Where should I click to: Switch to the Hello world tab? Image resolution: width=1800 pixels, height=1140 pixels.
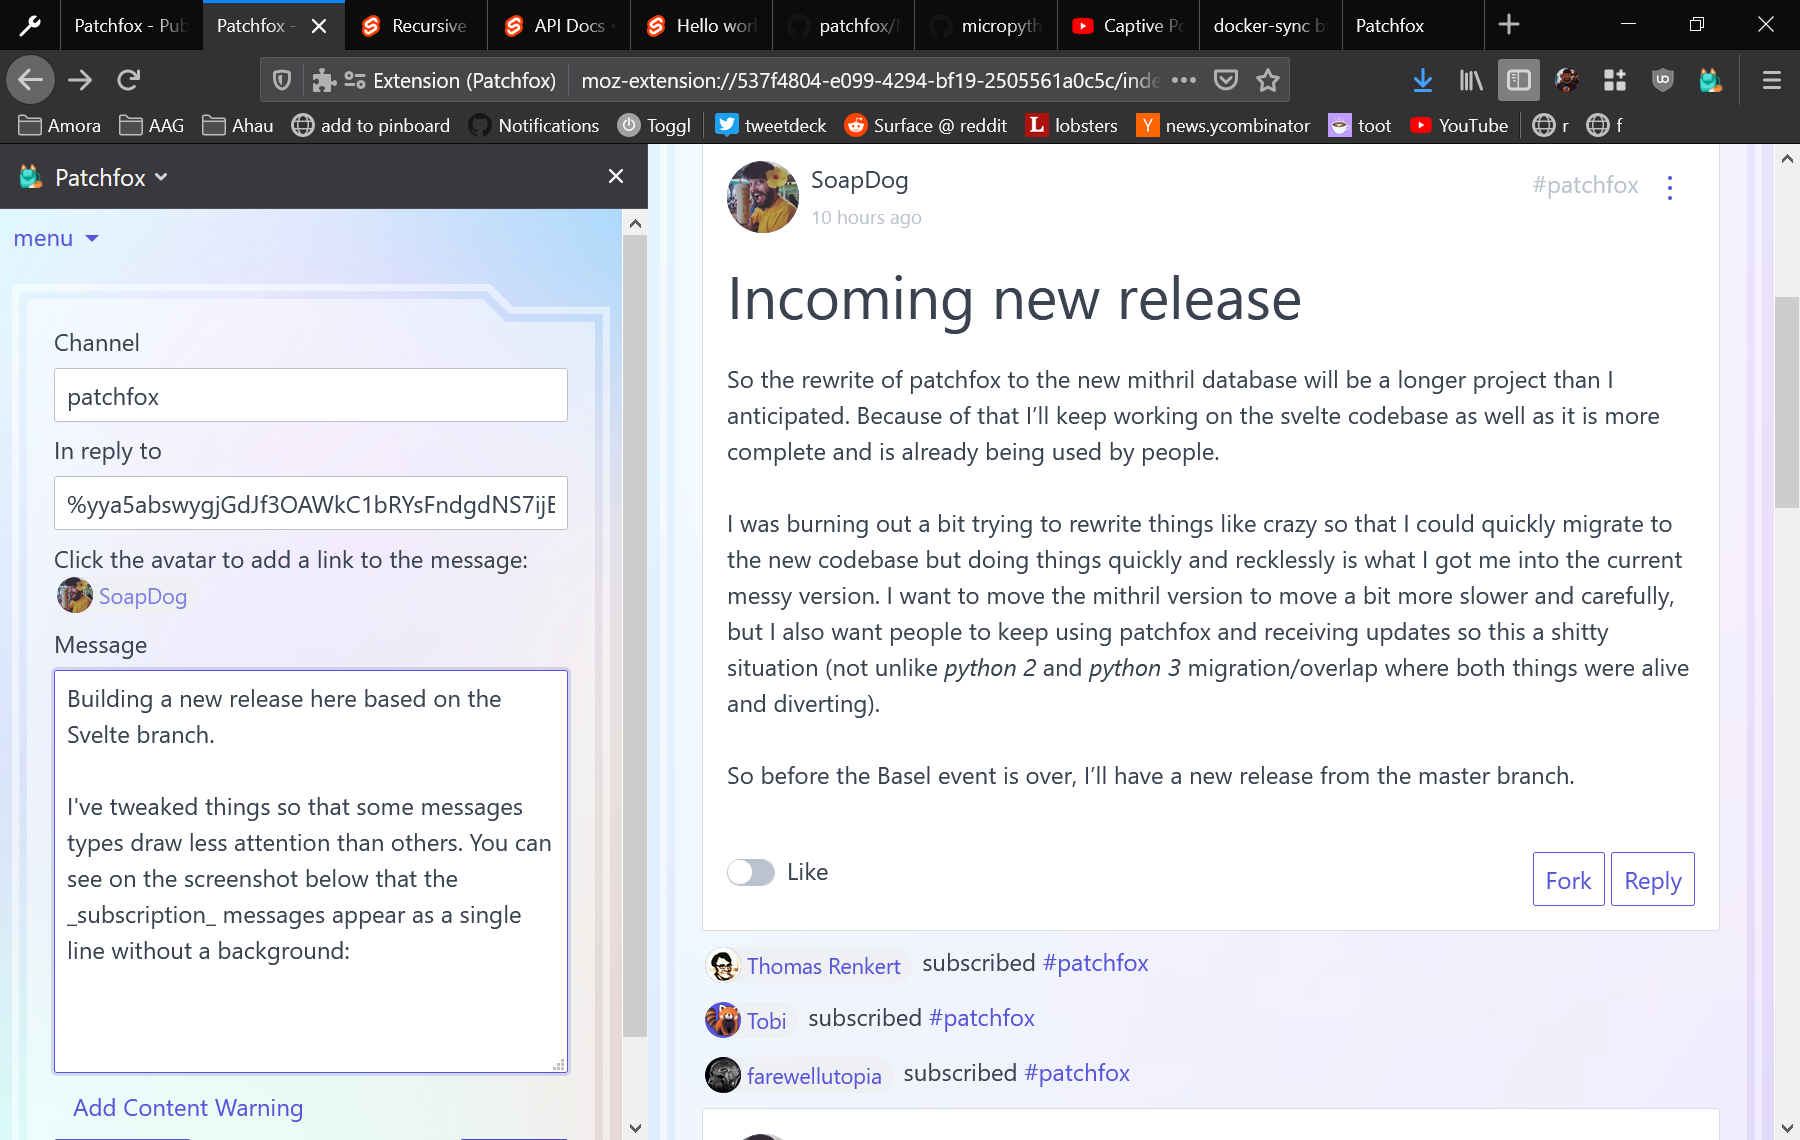[x=701, y=25]
